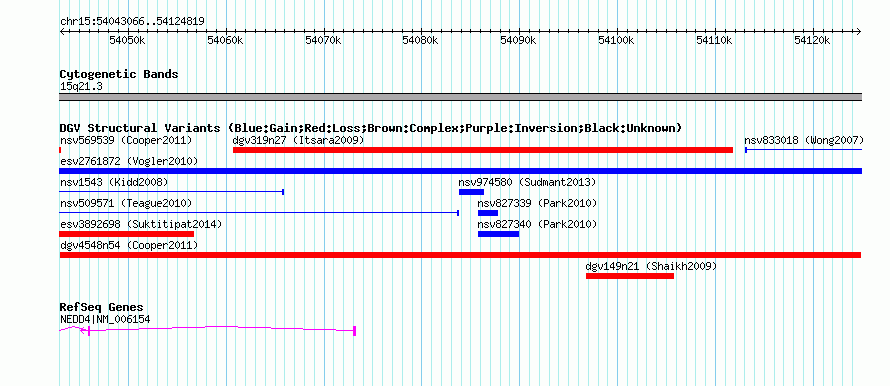
Task: Click the 54090k ruler tick label
Action: 518,40
